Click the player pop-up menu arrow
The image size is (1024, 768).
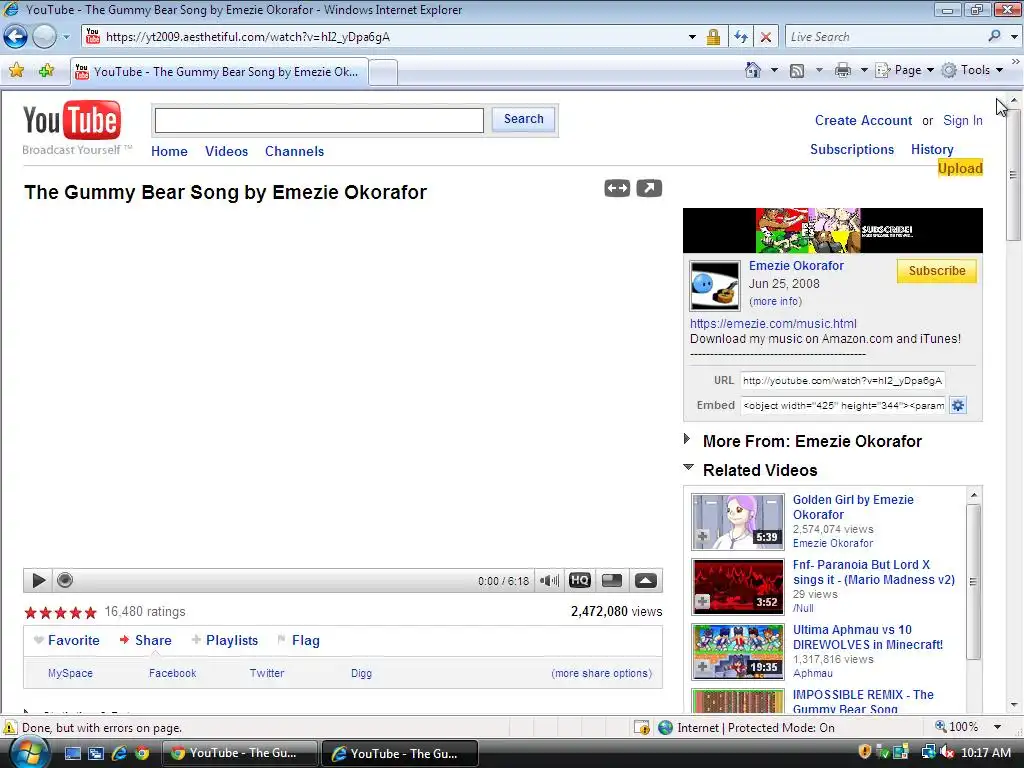645,581
